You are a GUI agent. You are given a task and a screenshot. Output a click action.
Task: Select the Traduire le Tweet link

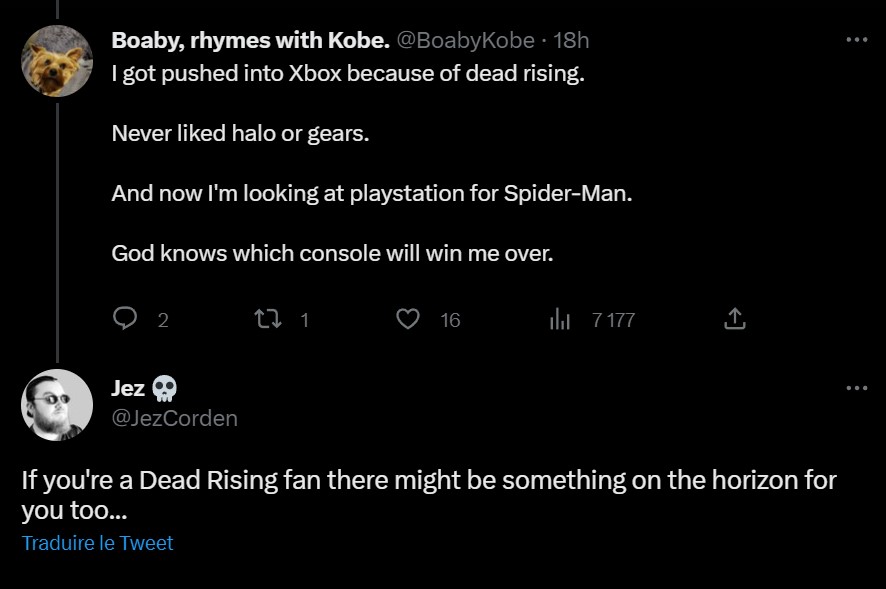98,543
